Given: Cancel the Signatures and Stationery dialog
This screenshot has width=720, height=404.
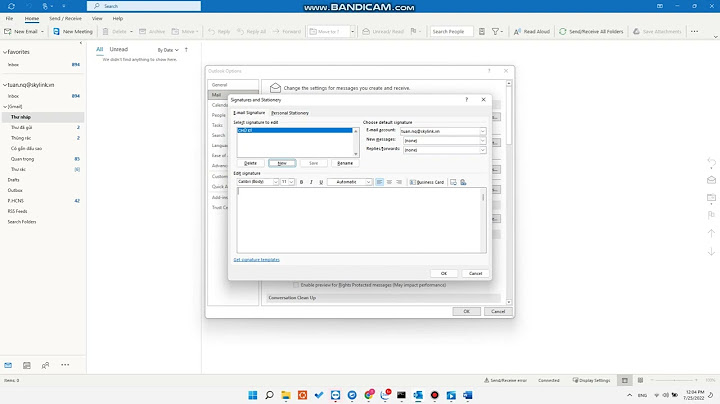Looking at the screenshot, I should coord(475,273).
